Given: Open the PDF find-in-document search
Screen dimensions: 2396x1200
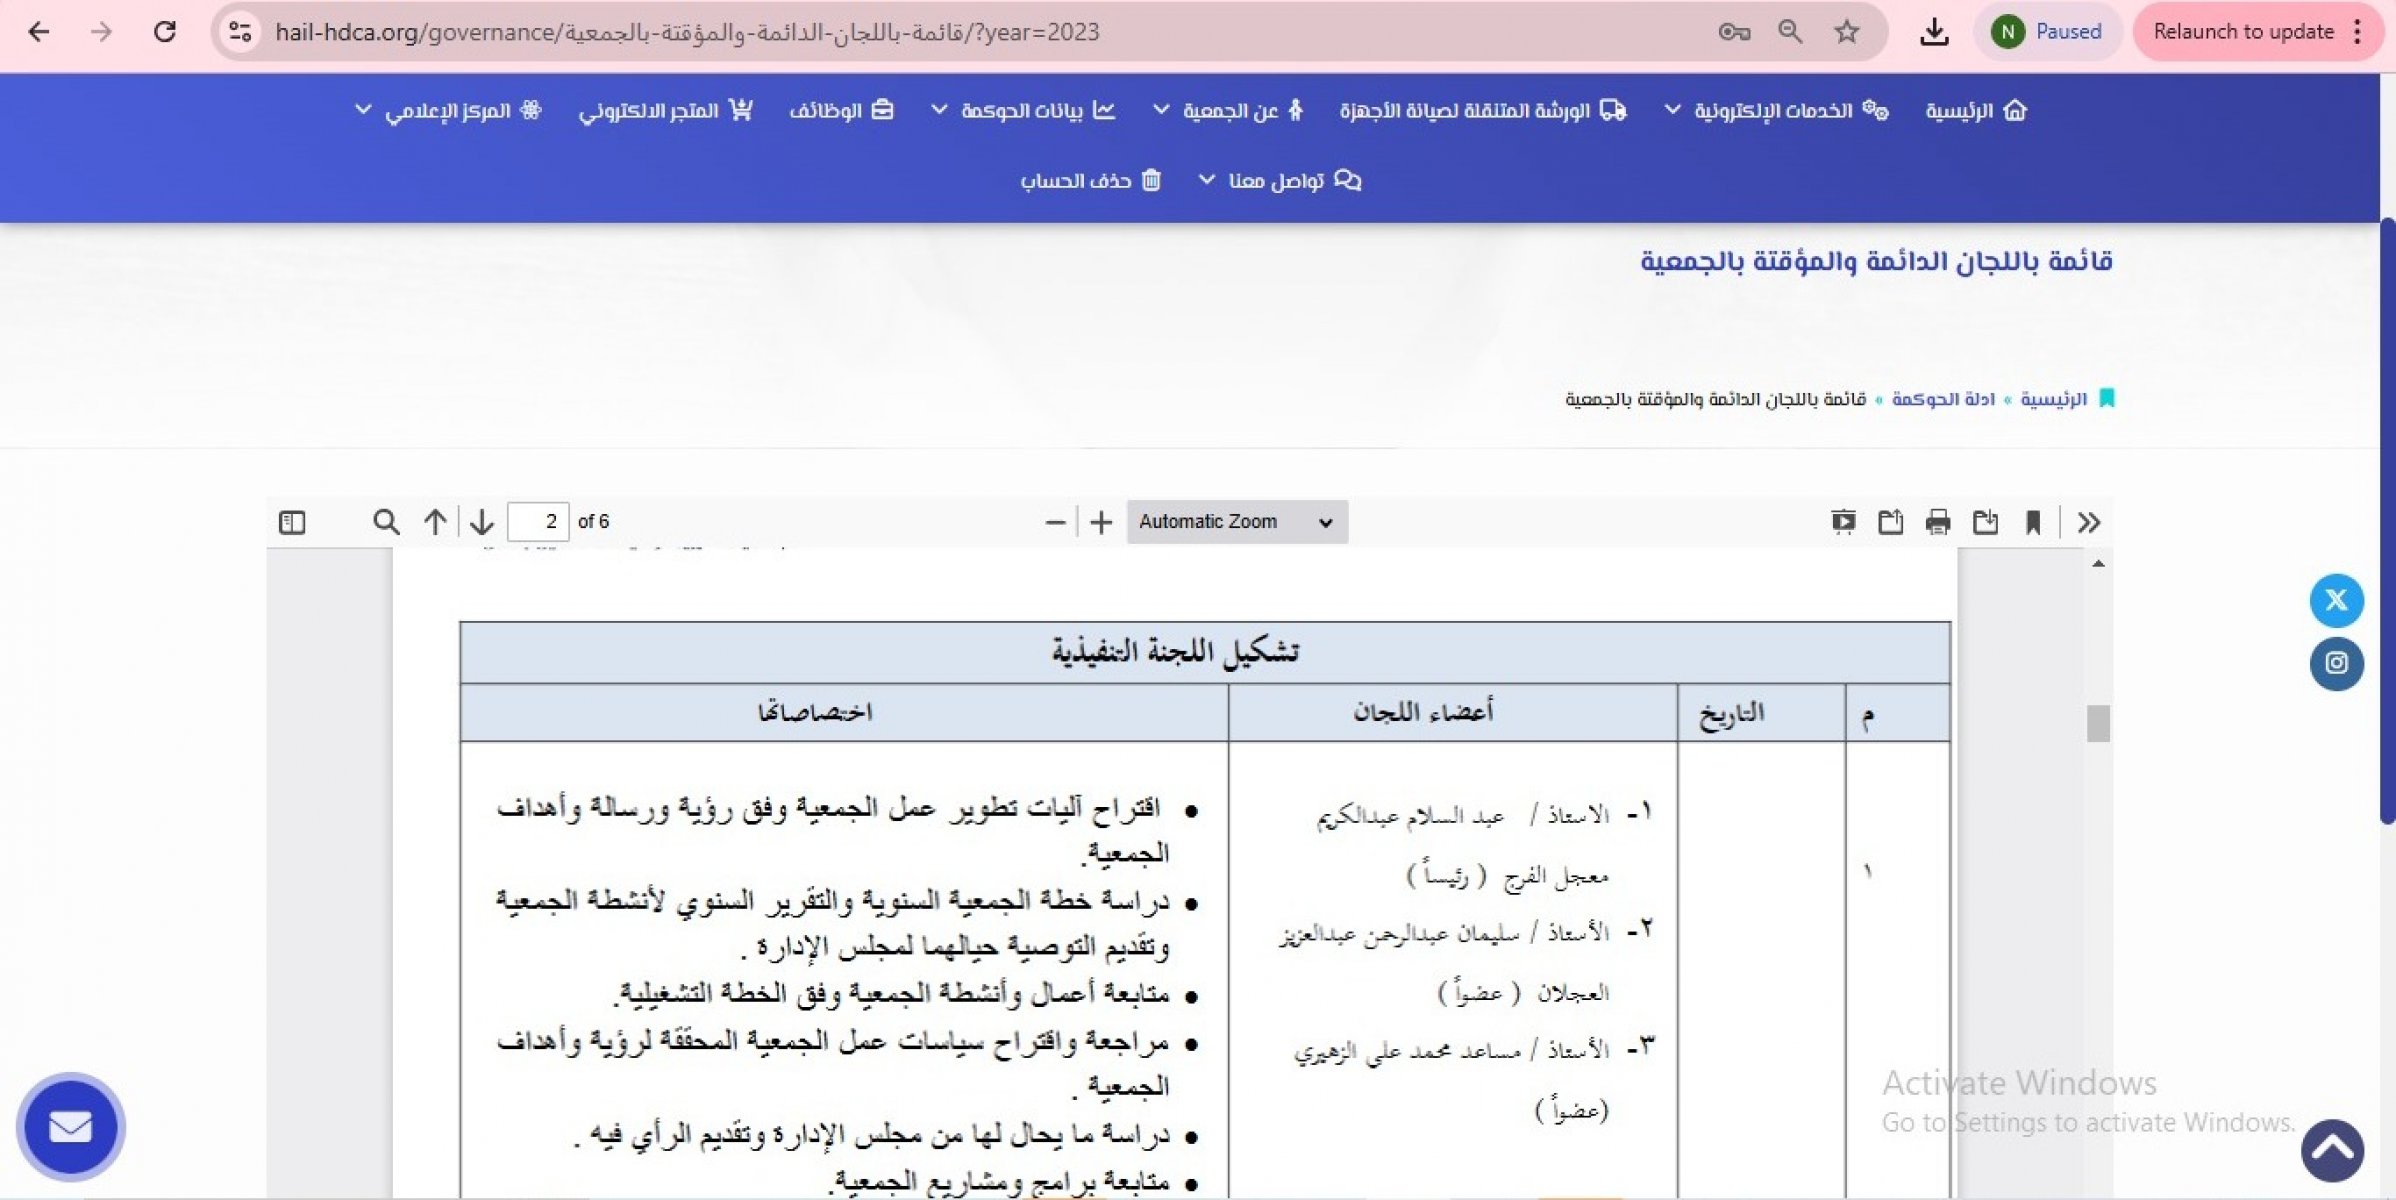Looking at the screenshot, I should click(386, 522).
